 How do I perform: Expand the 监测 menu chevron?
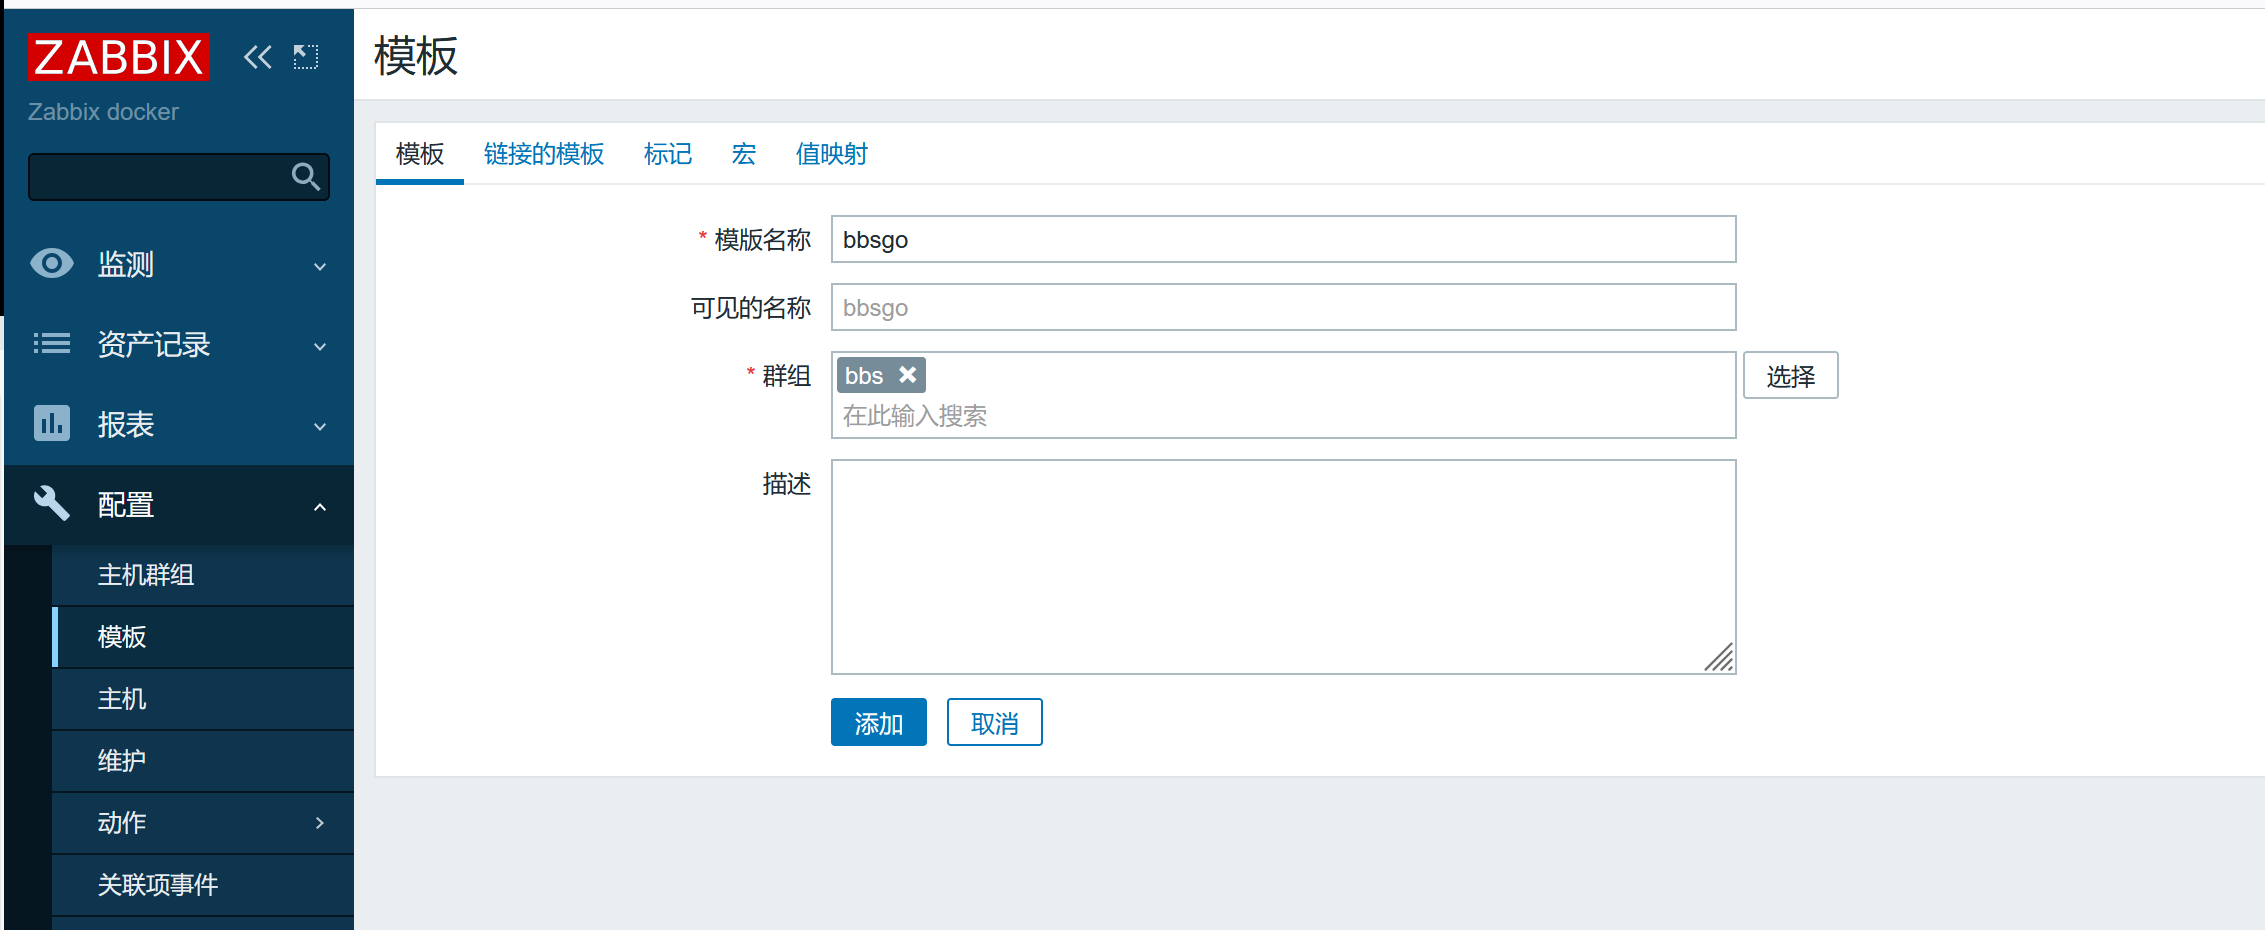tap(320, 266)
